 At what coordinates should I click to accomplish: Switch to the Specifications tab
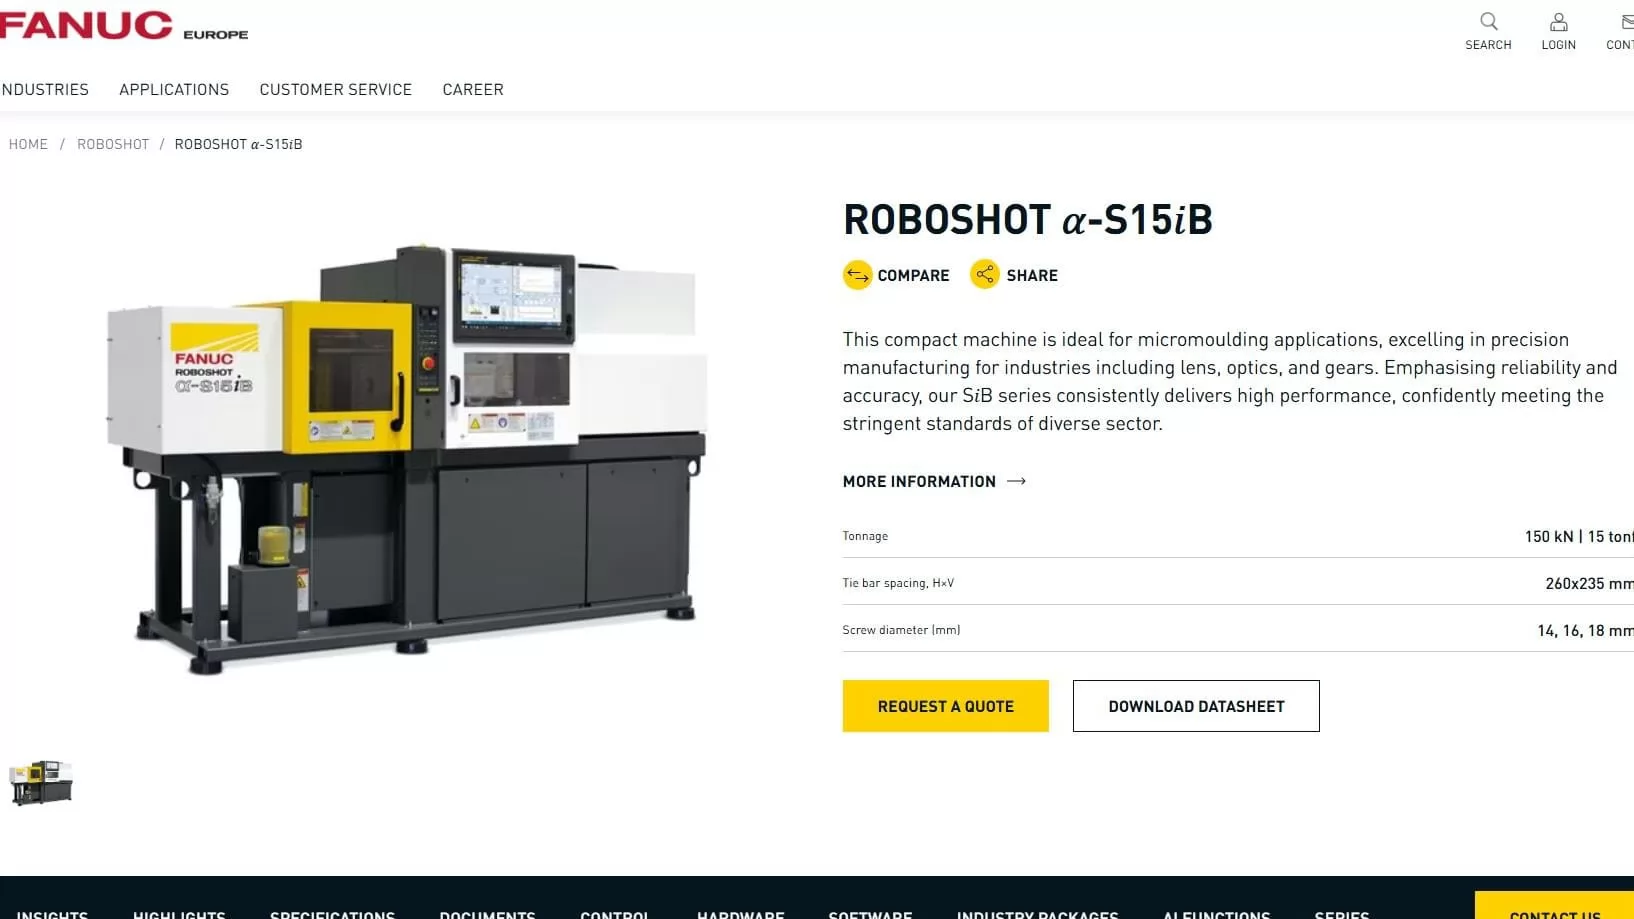332,914
